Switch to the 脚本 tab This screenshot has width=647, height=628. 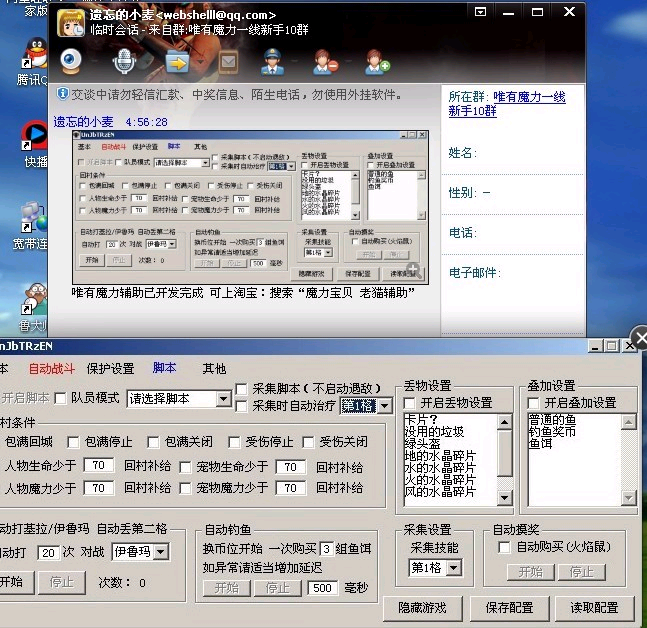point(164,368)
